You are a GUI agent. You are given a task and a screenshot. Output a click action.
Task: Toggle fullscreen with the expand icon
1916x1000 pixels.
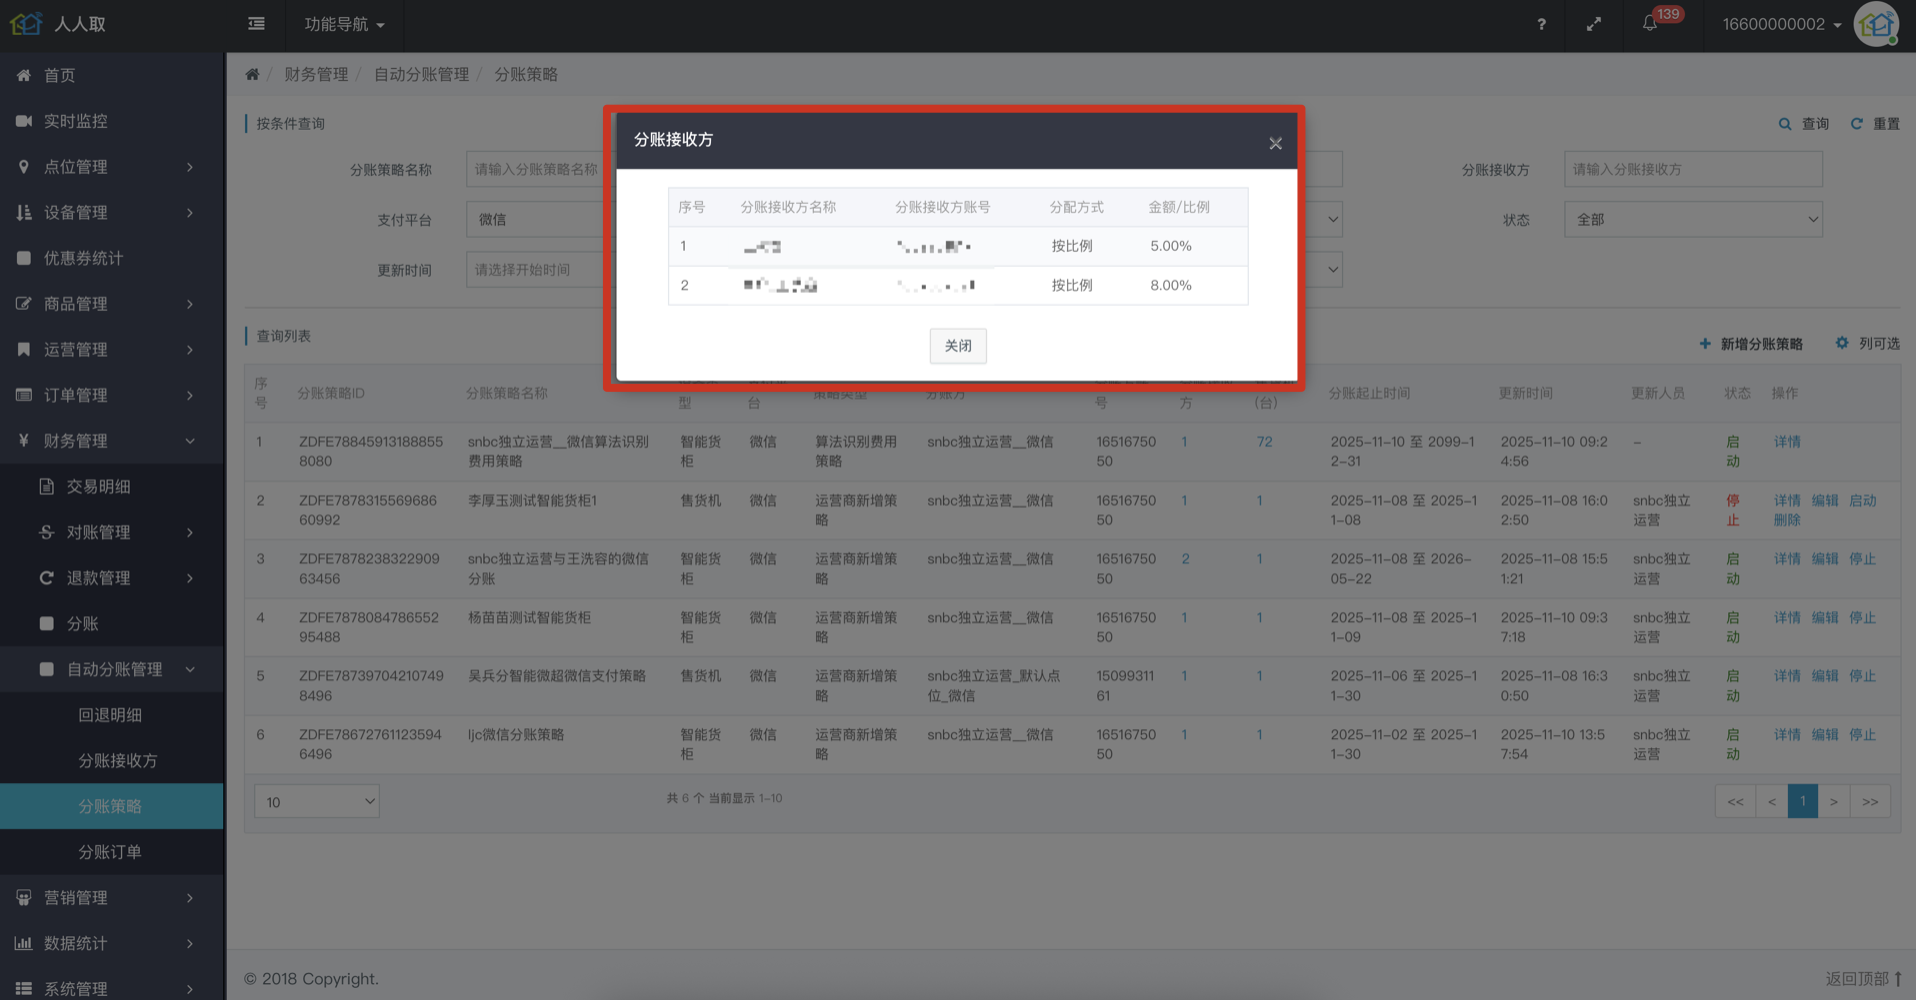click(1594, 24)
